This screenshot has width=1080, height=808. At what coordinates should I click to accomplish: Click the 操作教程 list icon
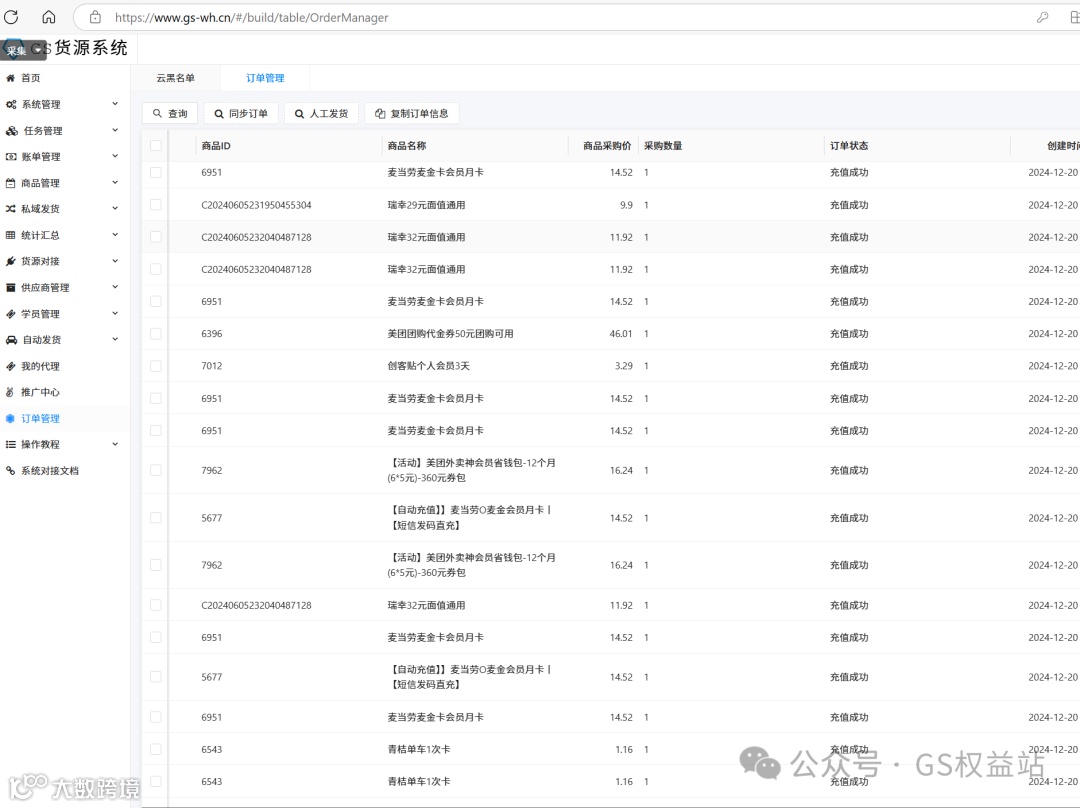coord(10,444)
